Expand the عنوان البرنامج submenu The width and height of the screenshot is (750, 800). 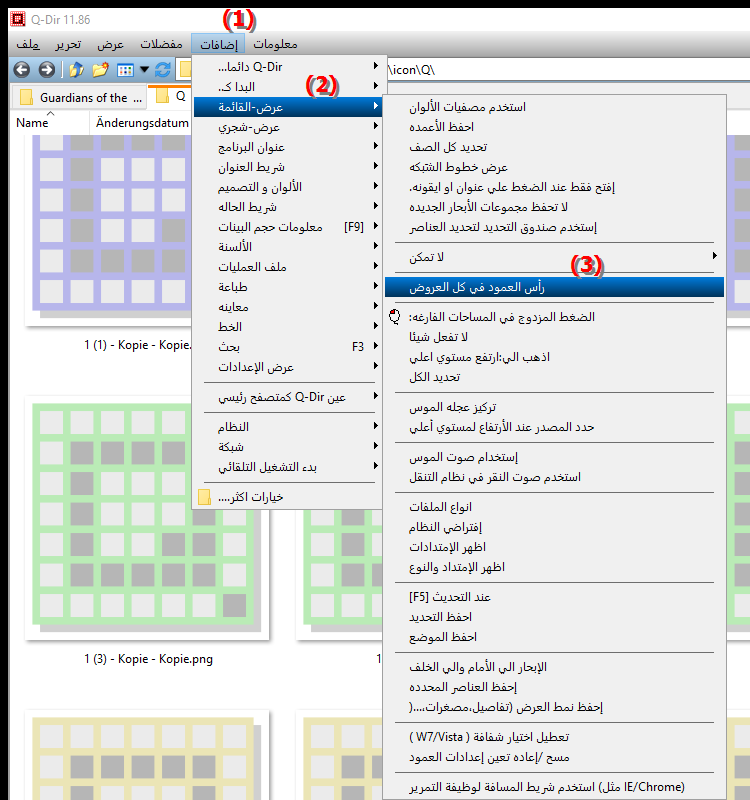(x=288, y=147)
